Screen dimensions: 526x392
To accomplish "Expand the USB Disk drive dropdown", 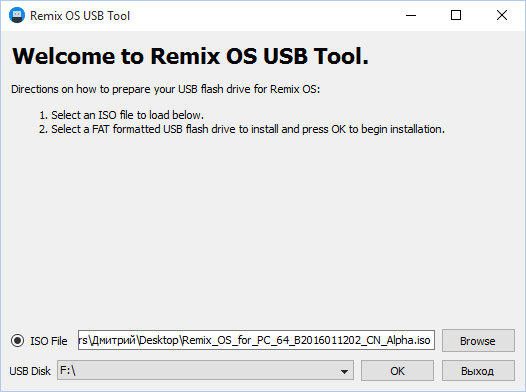I will coord(205,371).
